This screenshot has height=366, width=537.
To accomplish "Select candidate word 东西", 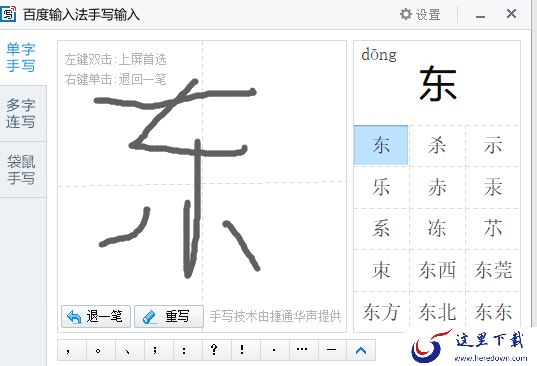I will tap(437, 270).
